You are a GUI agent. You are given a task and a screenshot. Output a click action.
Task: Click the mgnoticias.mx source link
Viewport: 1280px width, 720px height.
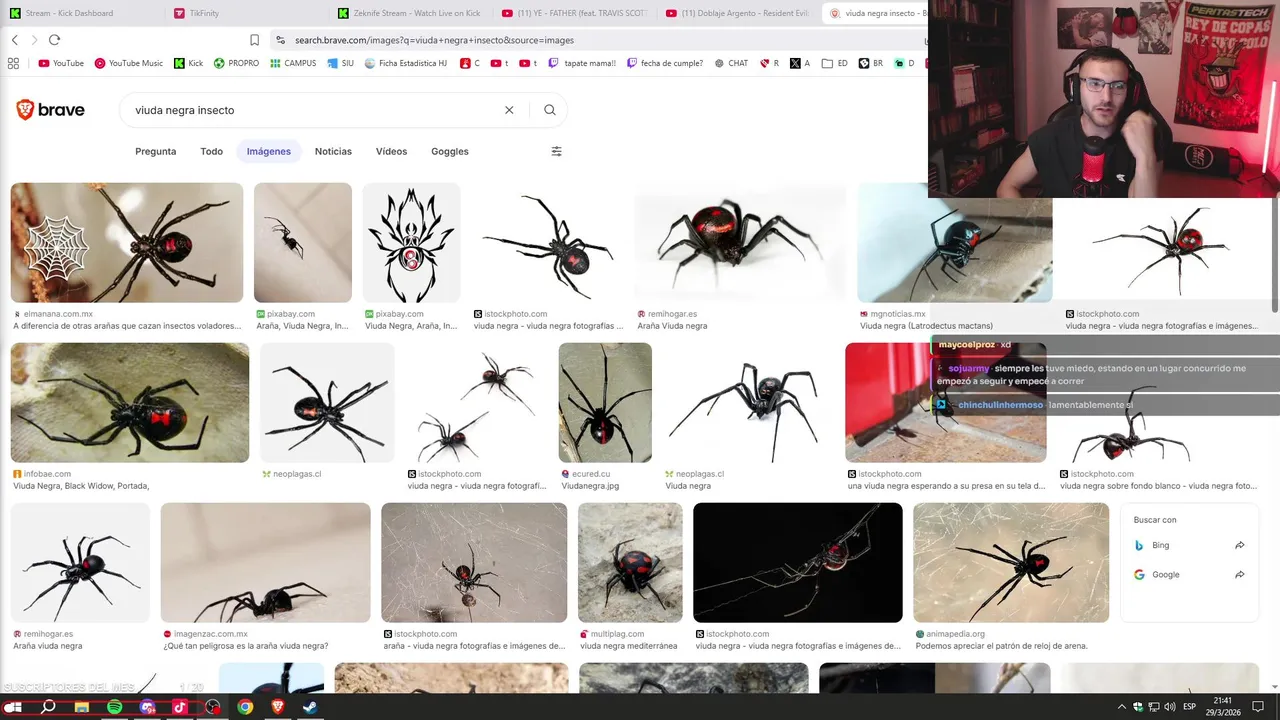[898, 314]
